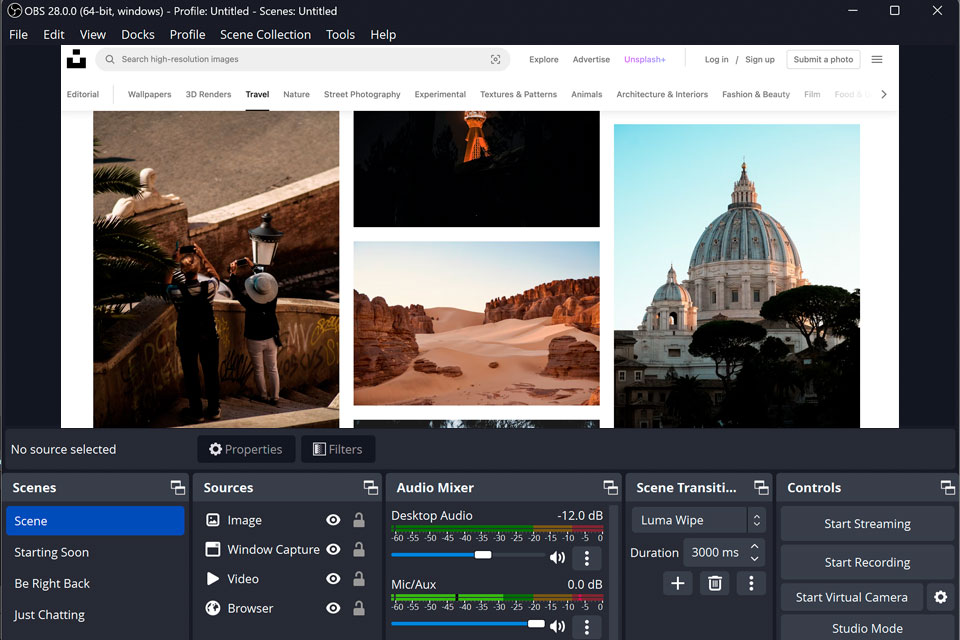Pop out the Scene Transitions dock icon

tap(761, 488)
